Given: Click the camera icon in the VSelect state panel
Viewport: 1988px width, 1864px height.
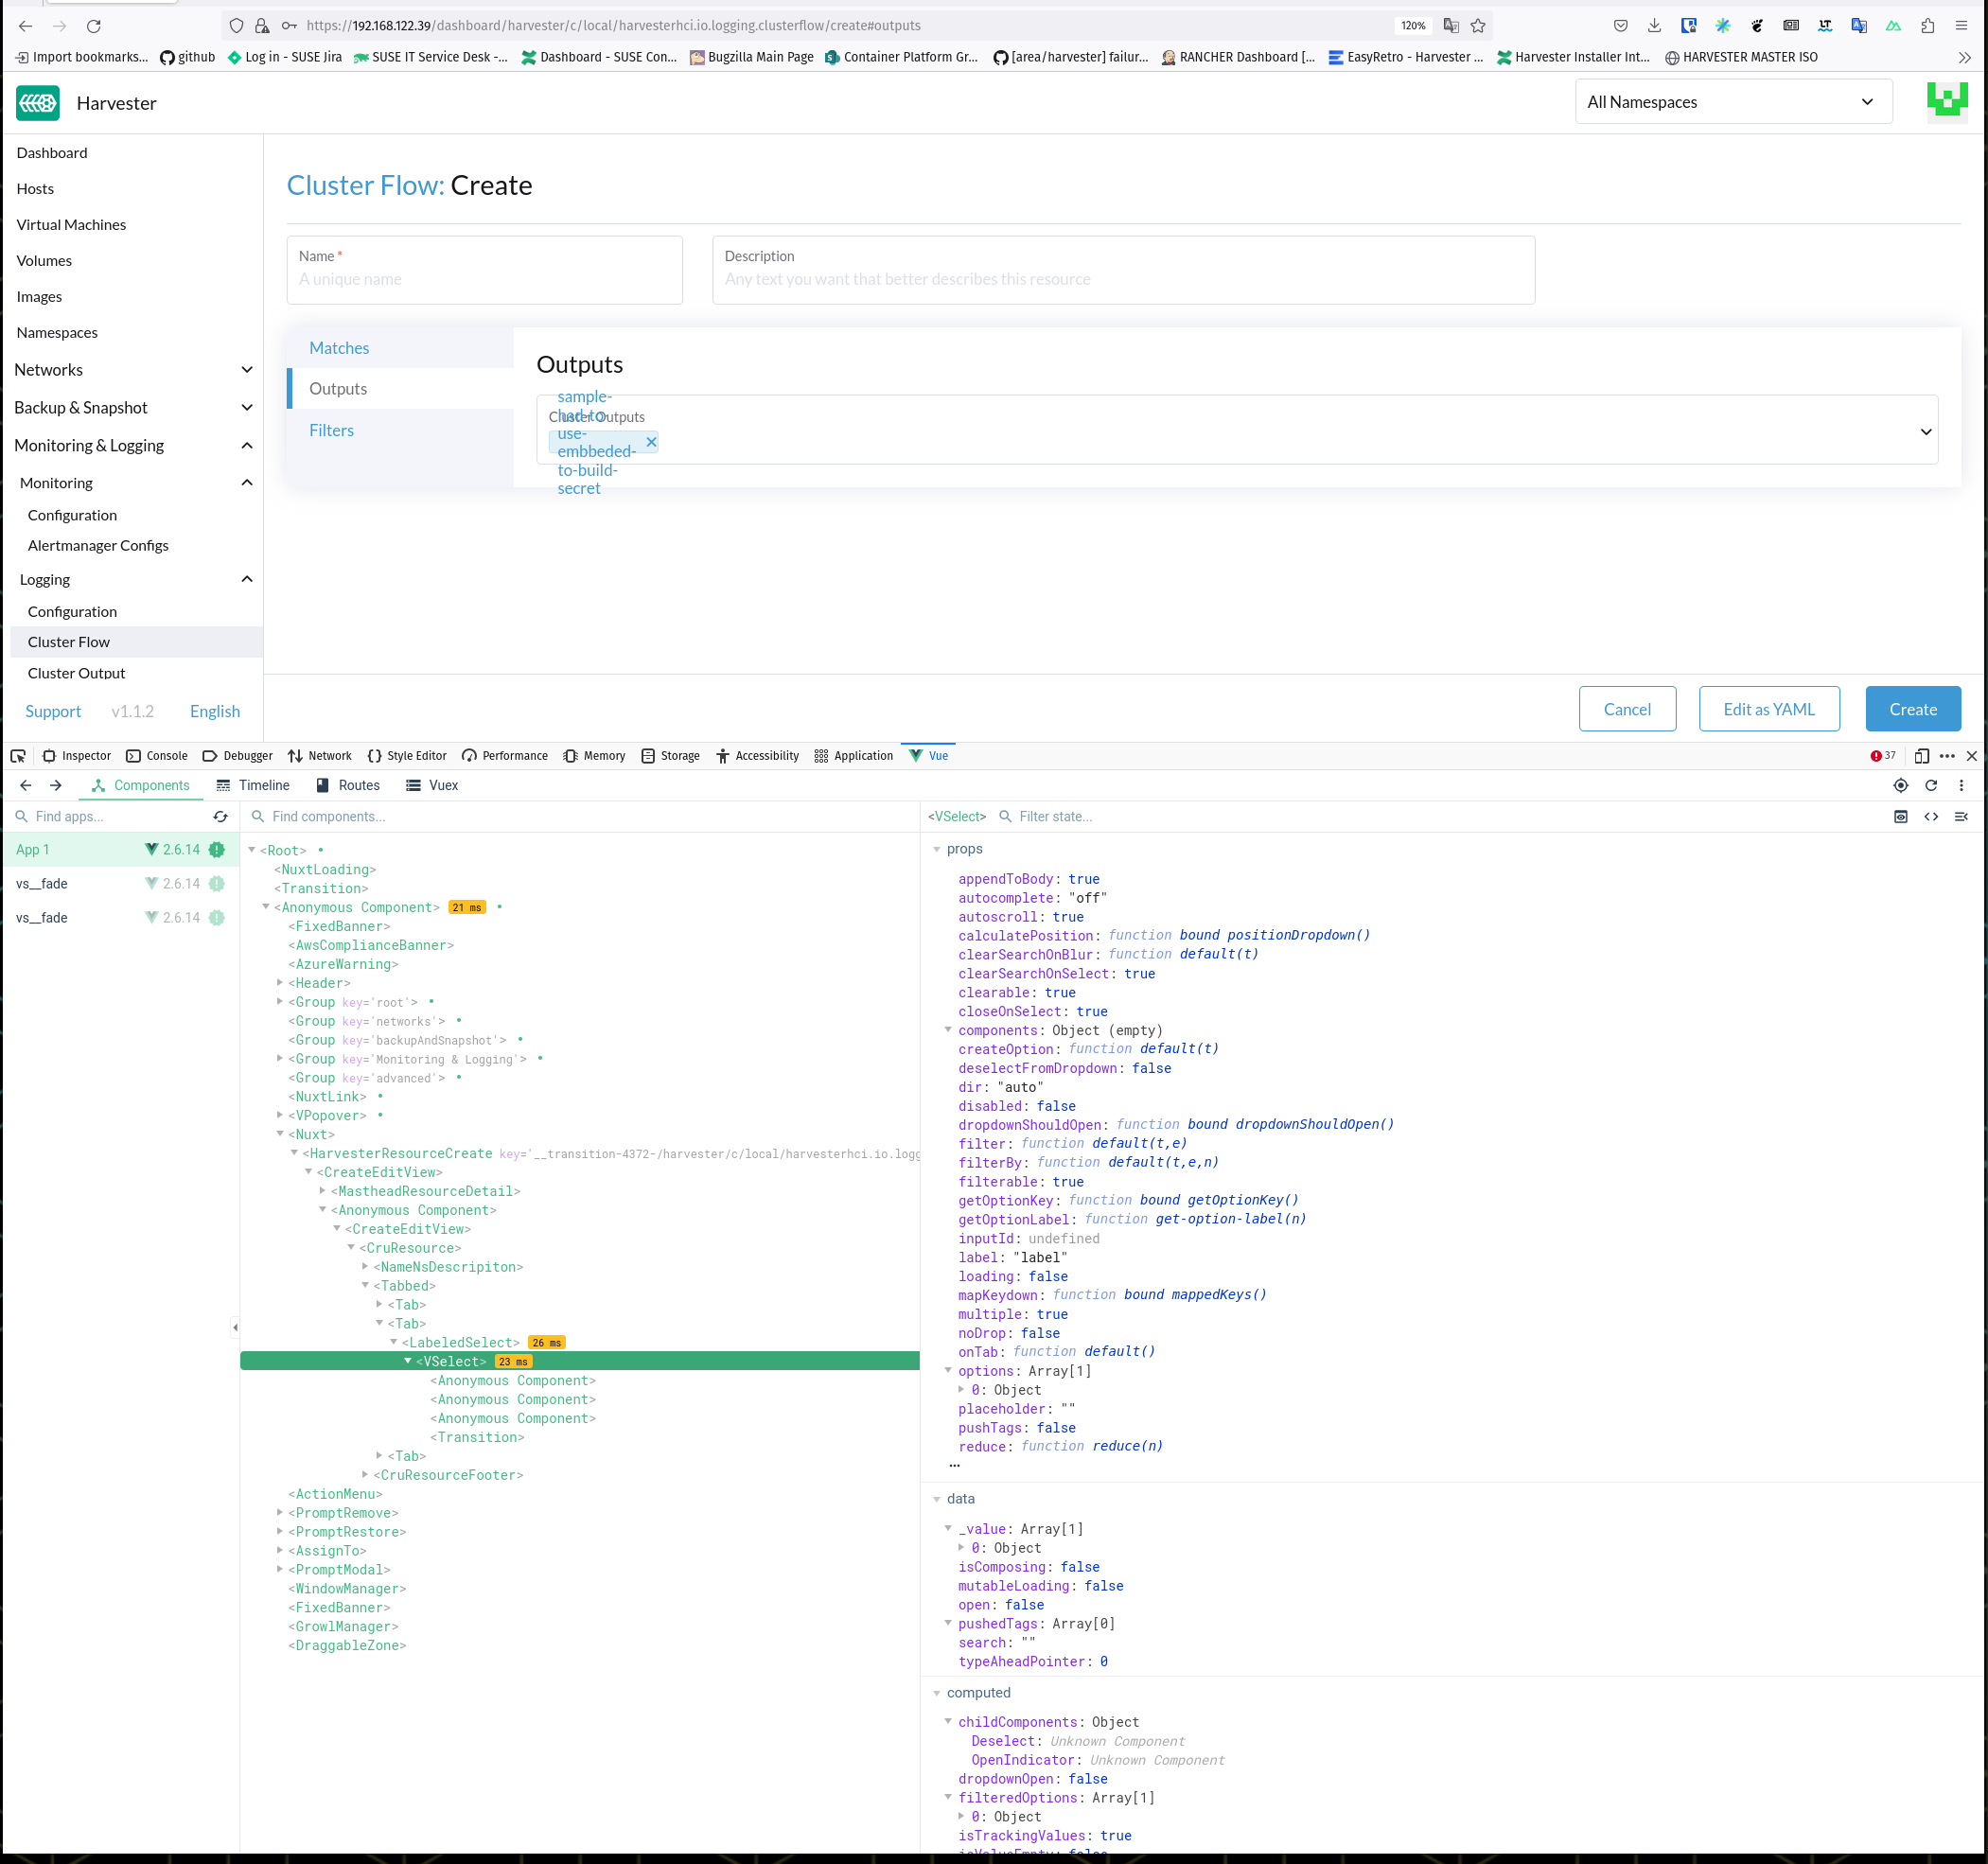Looking at the screenshot, I should [x=1901, y=817].
